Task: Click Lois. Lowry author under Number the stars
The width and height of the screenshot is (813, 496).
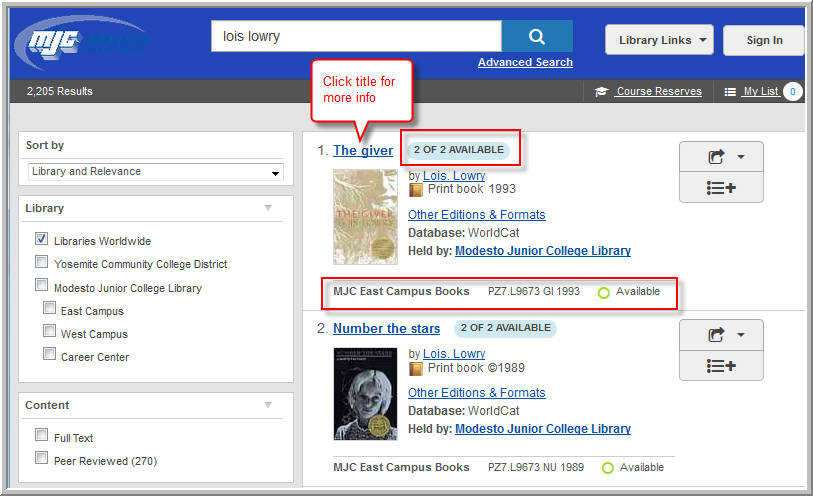Action: (454, 354)
